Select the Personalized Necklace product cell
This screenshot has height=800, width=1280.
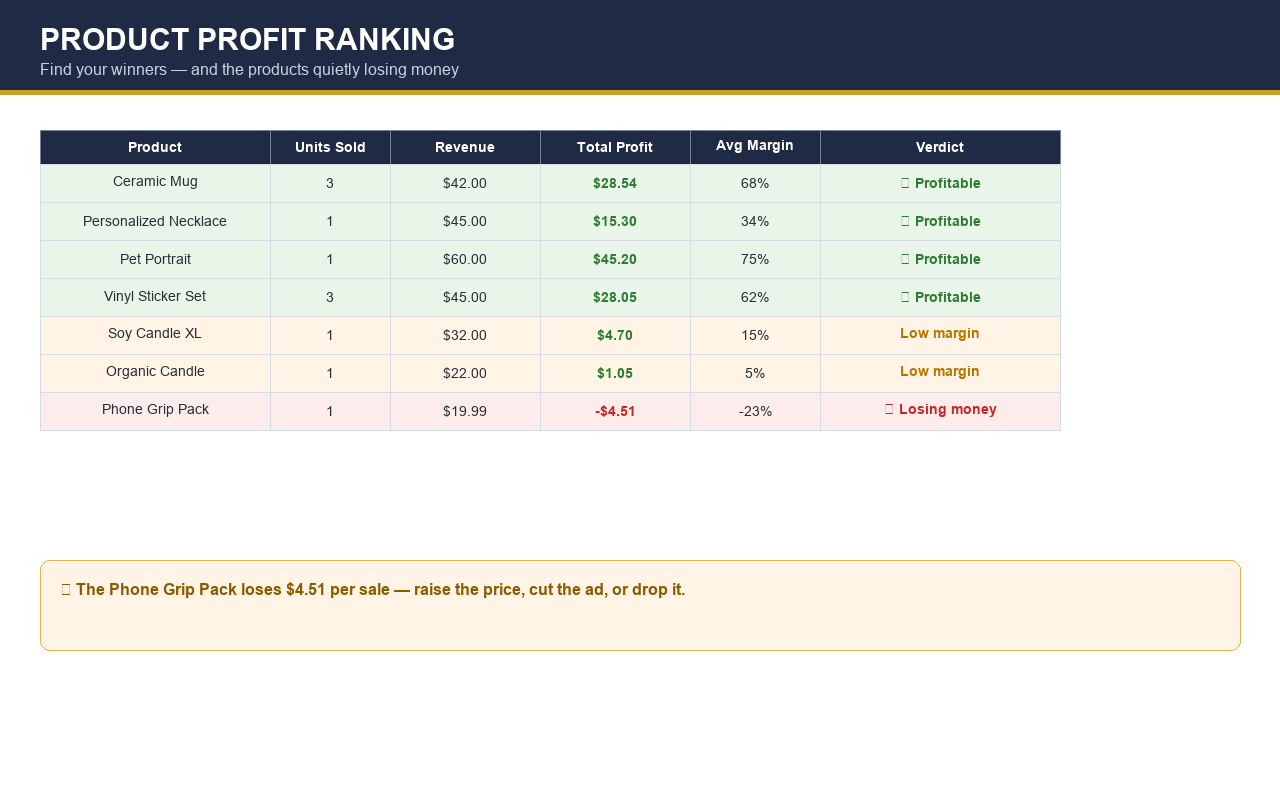click(155, 221)
